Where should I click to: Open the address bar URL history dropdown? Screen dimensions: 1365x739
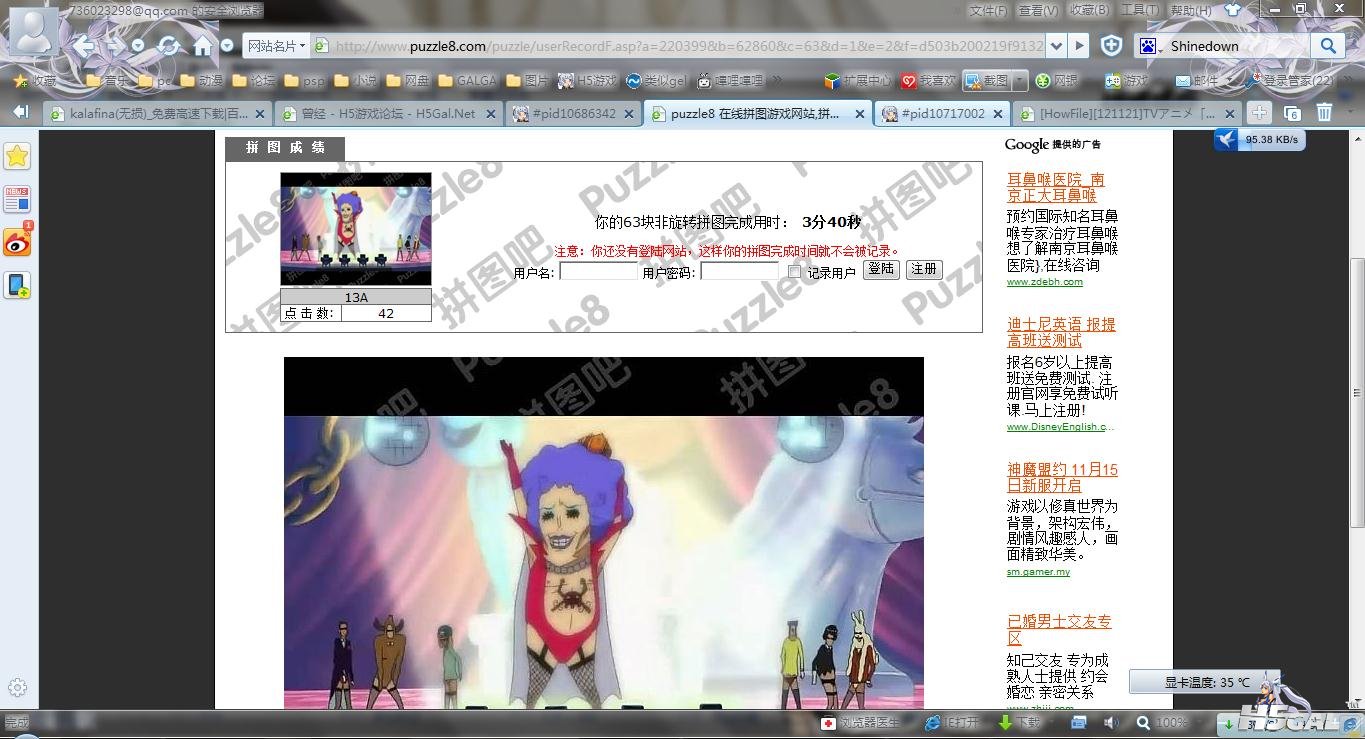point(1057,46)
